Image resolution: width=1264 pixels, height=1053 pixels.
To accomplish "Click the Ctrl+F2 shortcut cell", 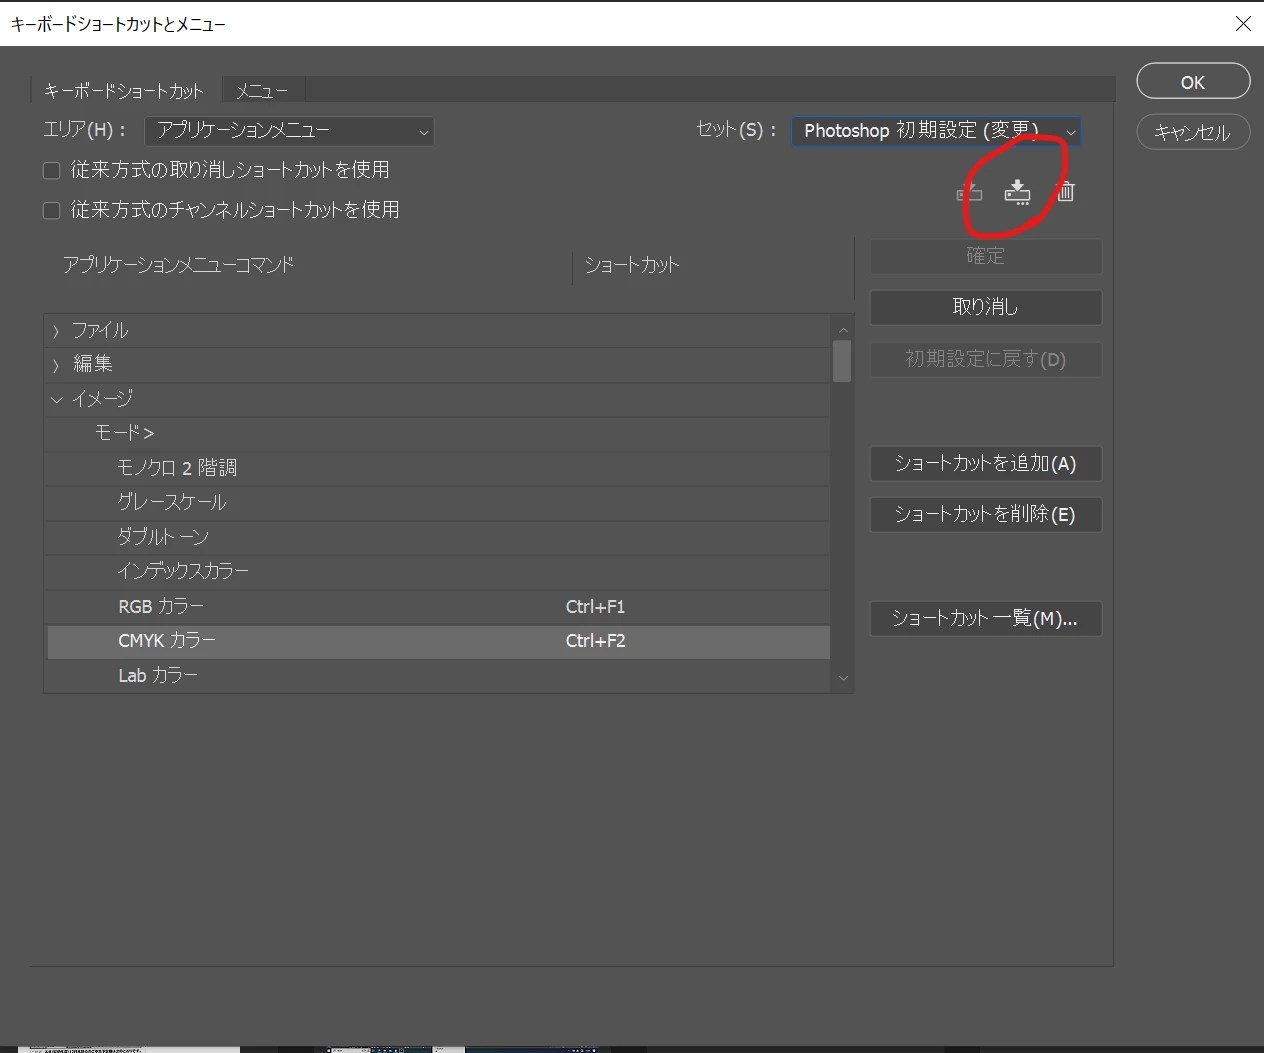I will pos(595,641).
